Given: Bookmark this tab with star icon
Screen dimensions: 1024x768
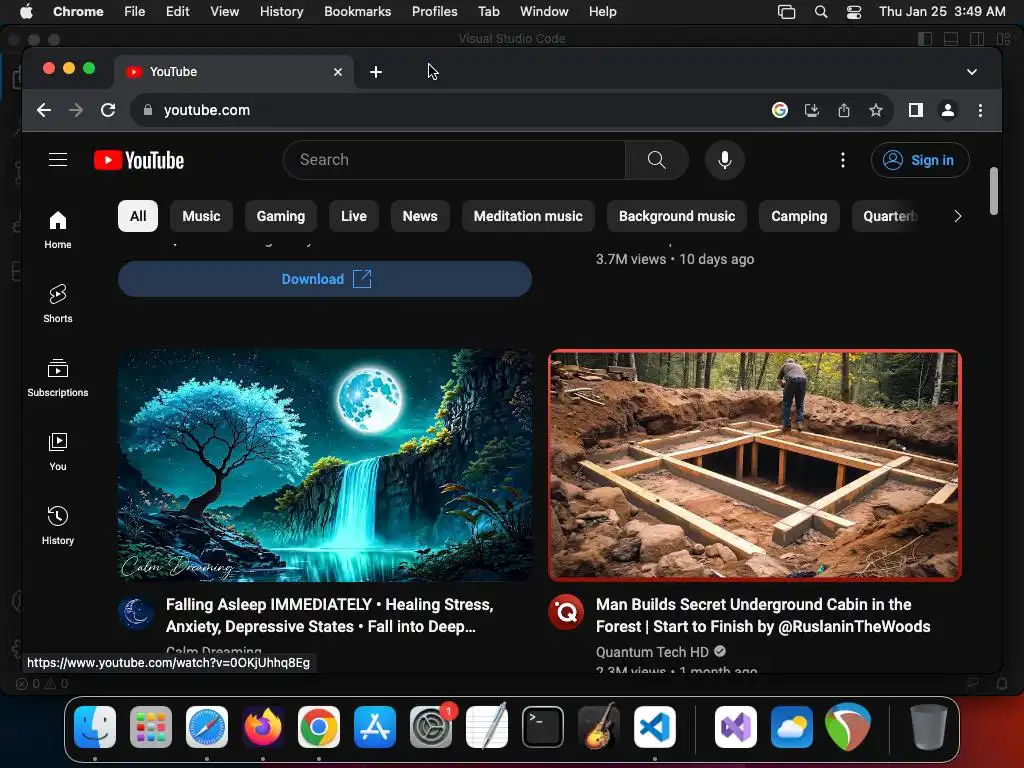Looking at the screenshot, I should (876, 110).
